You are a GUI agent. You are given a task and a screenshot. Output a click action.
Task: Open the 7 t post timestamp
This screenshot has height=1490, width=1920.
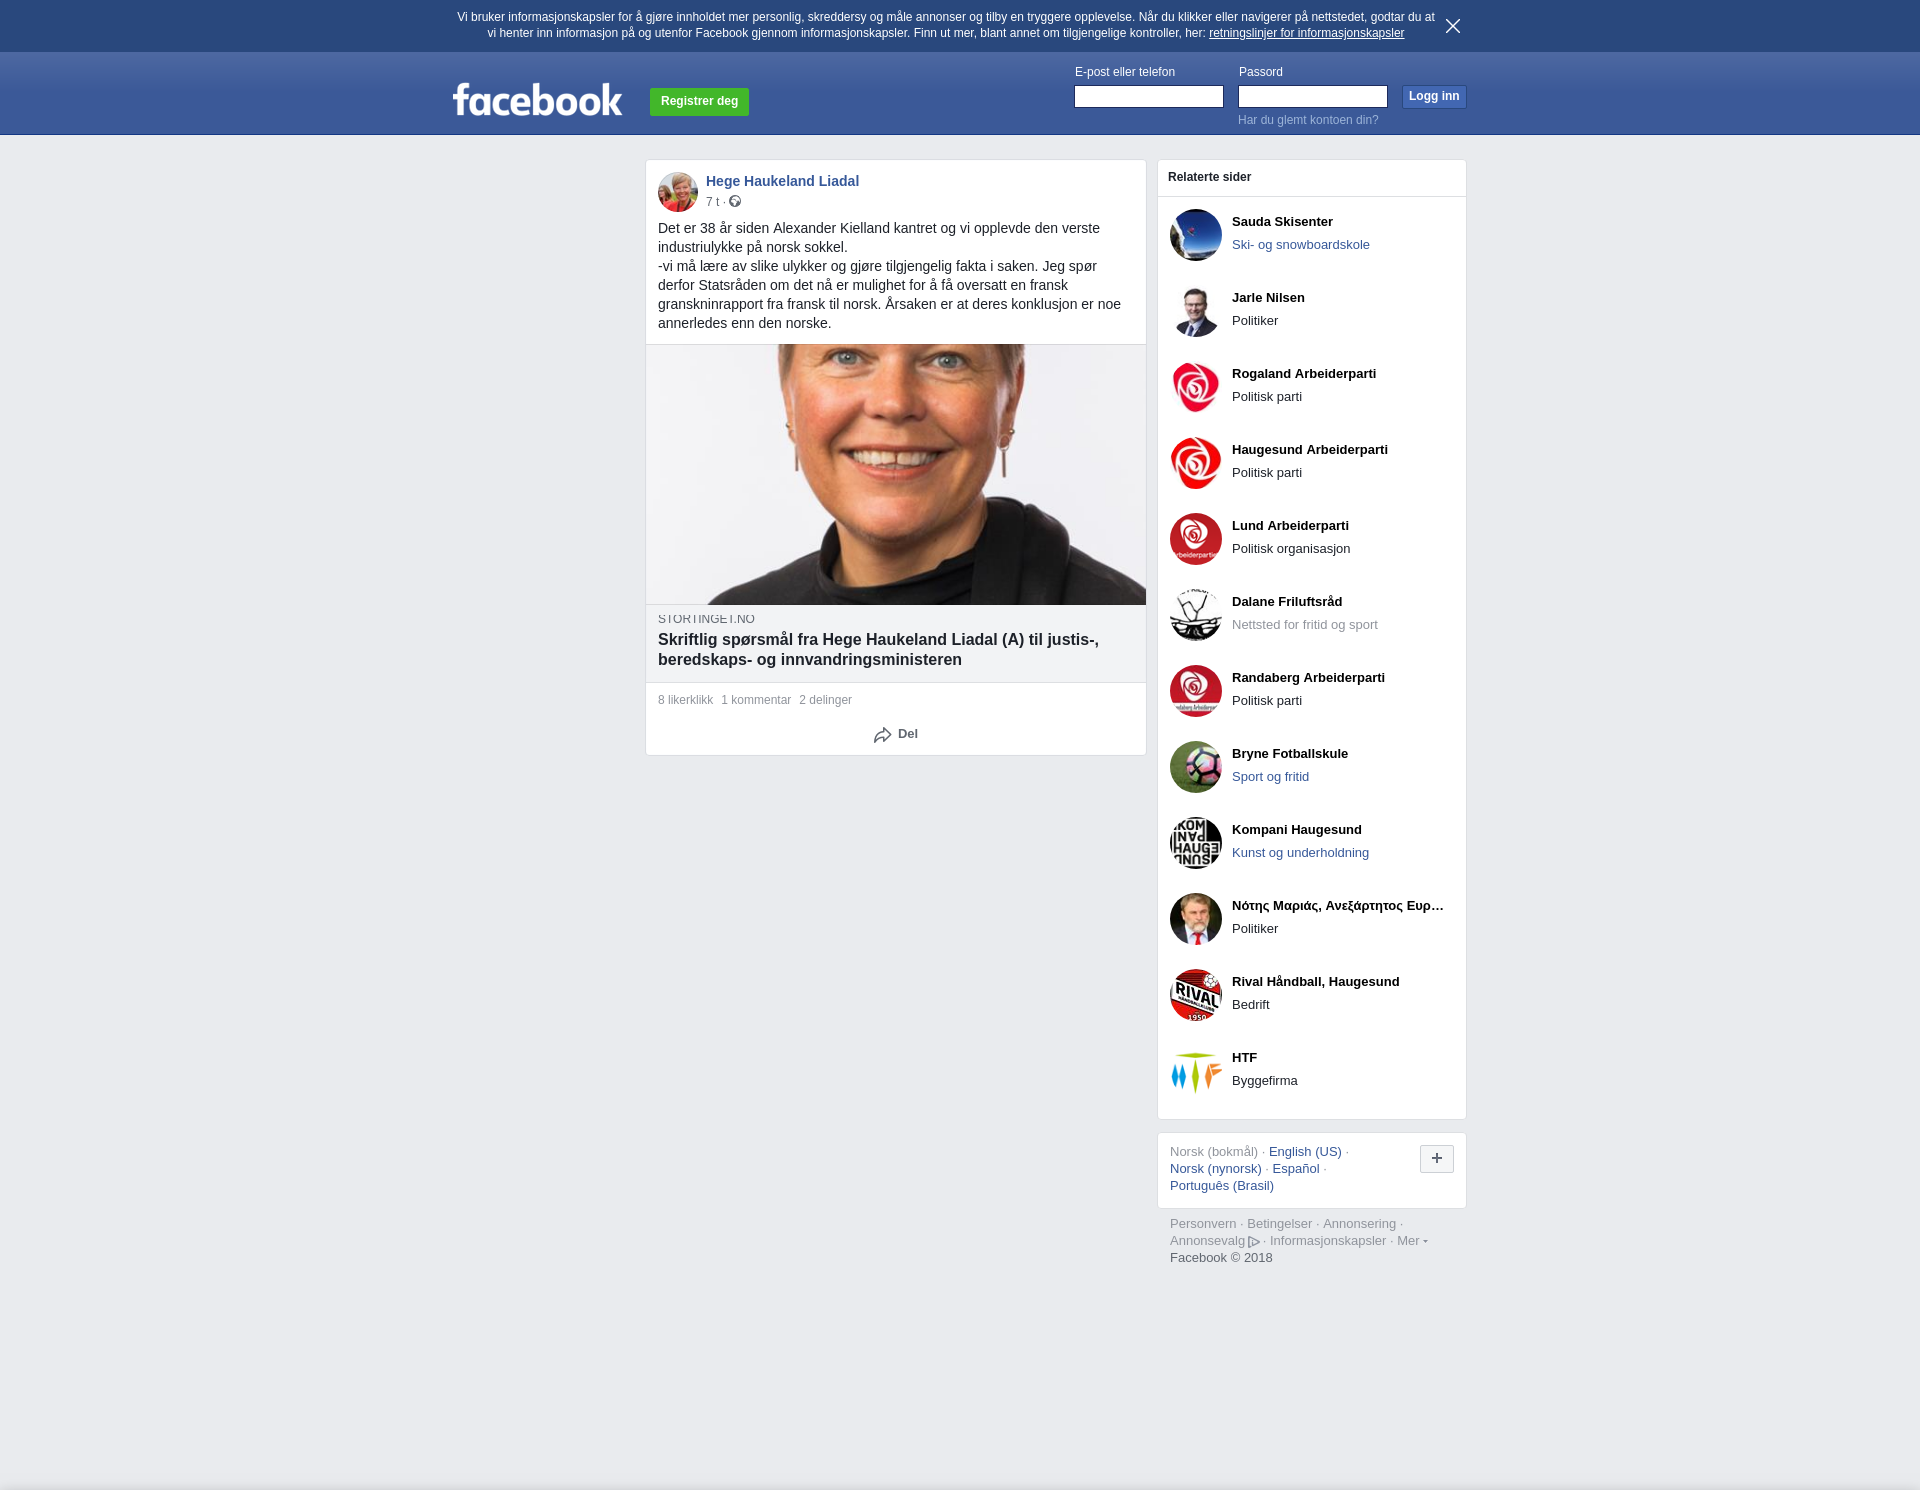point(712,202)
